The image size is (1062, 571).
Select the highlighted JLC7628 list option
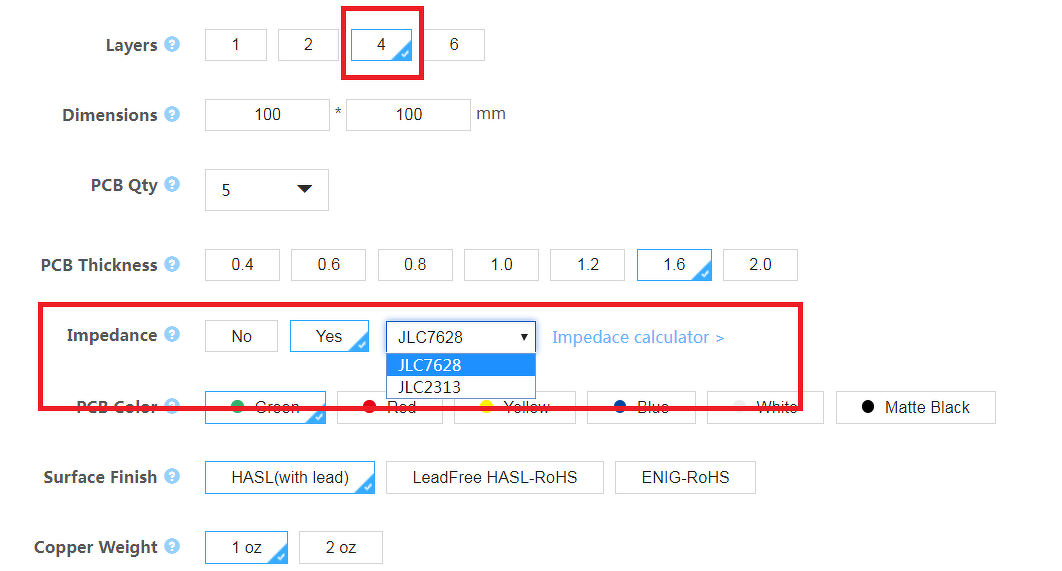pos(430,366)
